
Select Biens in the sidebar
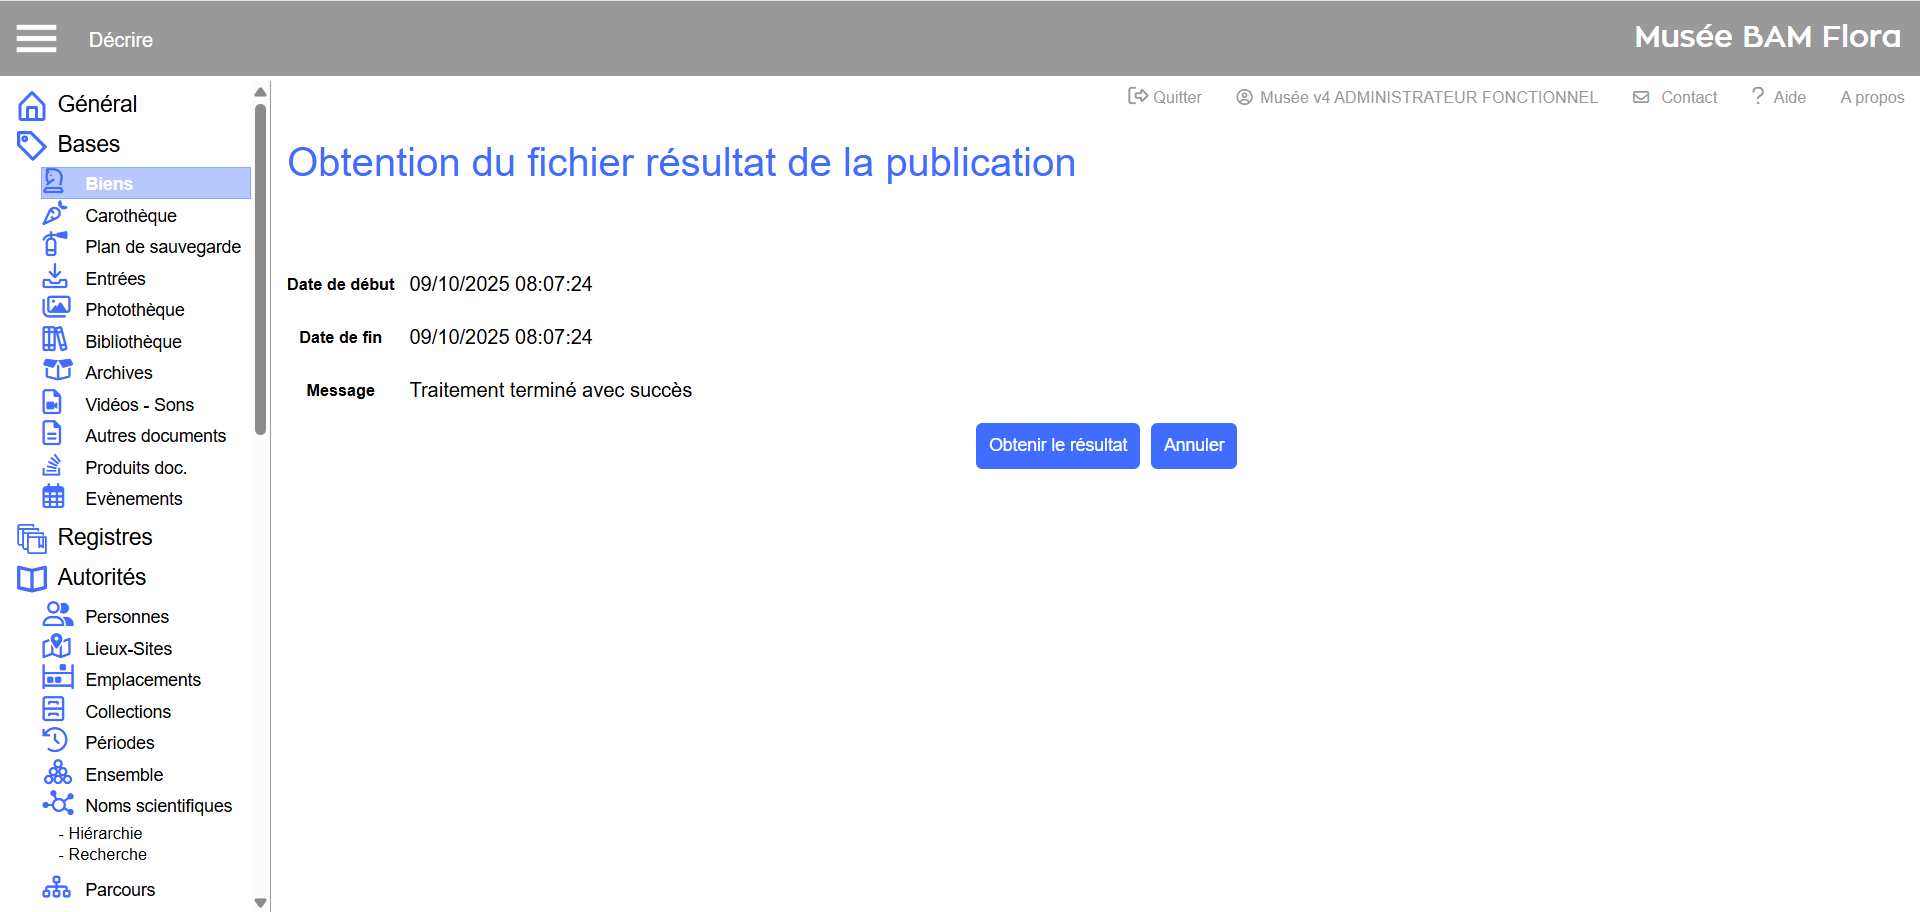click(x=109, y=183)
